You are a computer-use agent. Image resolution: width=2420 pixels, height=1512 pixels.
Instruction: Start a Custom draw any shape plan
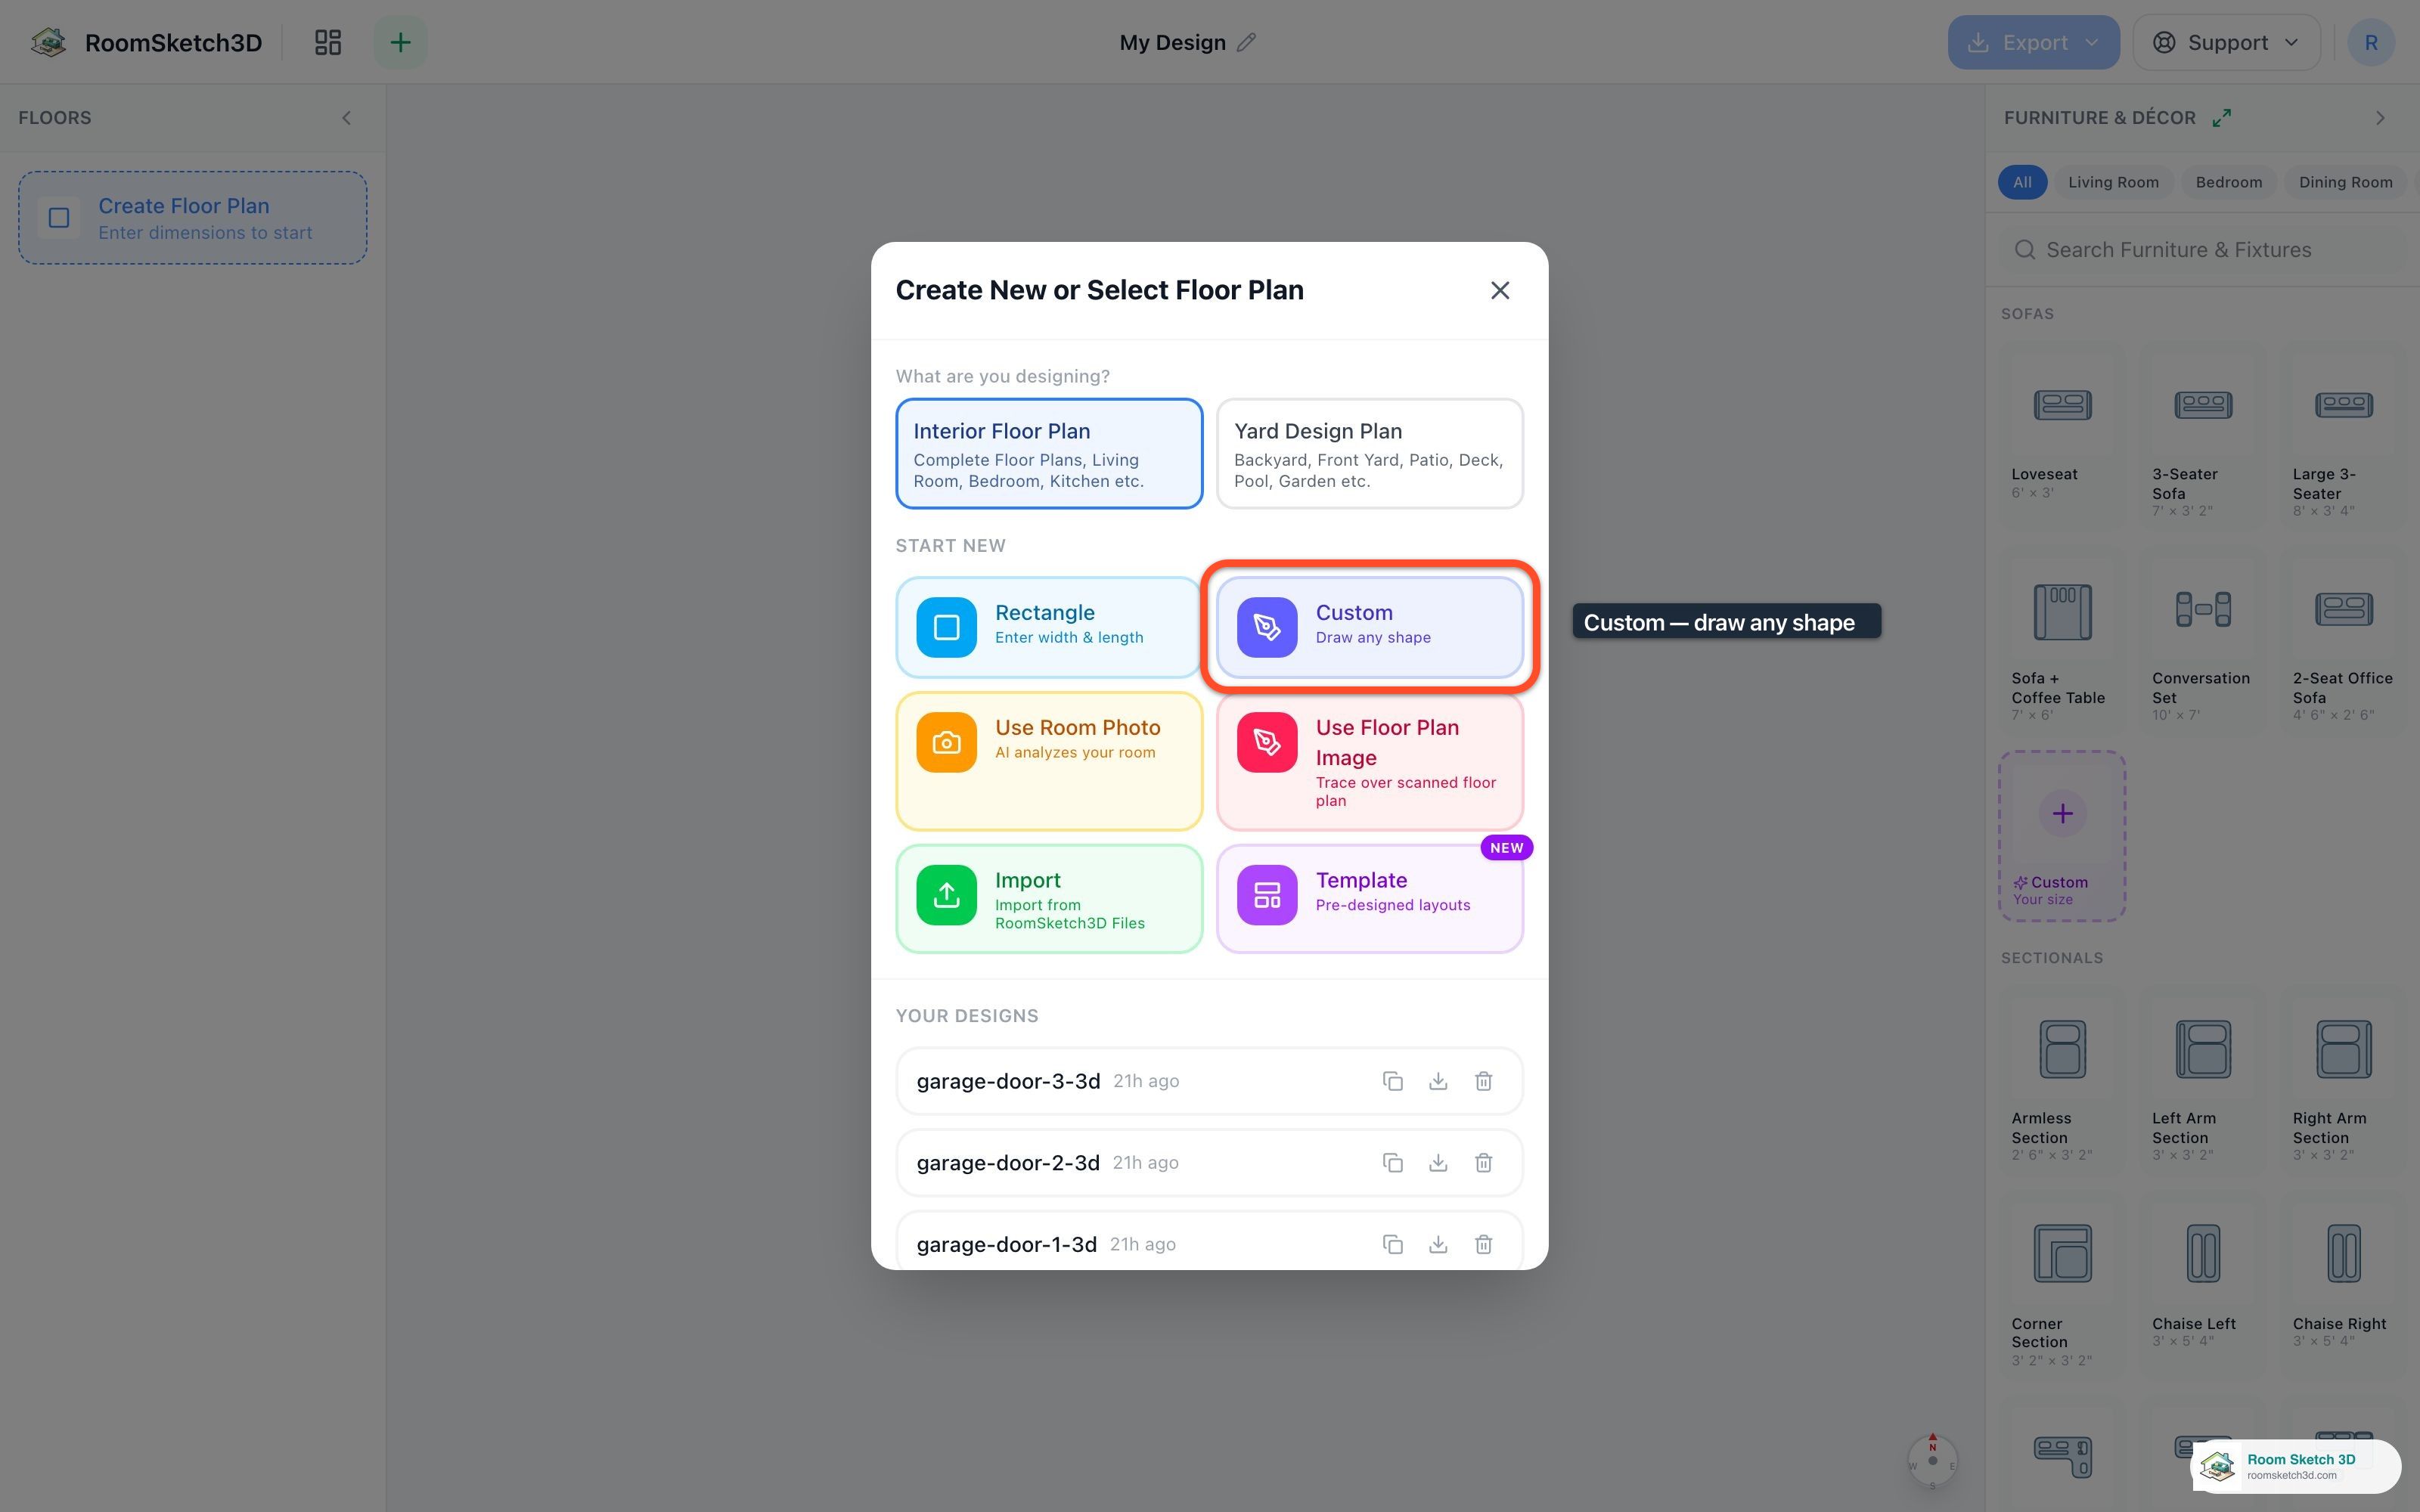click(x=1369, y=627)
